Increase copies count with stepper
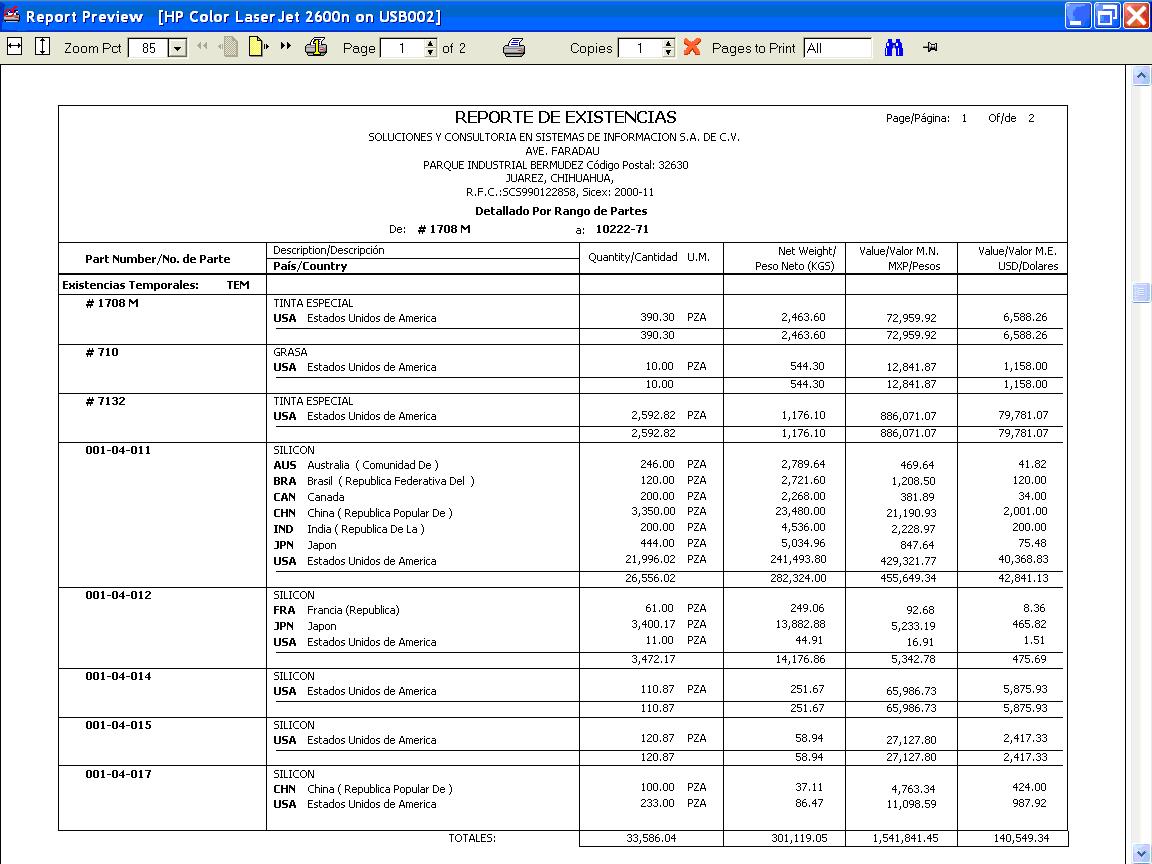Screen dimensions: 1152x864 coord(668,43)
